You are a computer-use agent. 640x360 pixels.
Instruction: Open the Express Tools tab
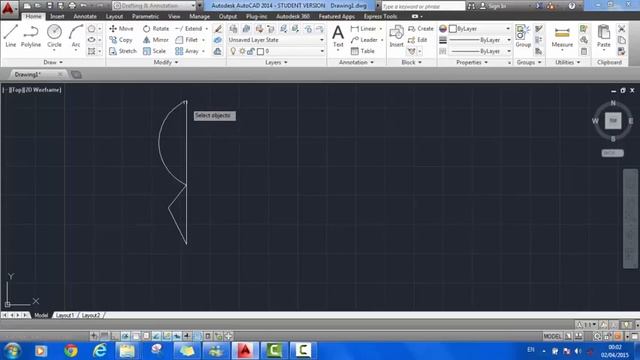[380, 16]
